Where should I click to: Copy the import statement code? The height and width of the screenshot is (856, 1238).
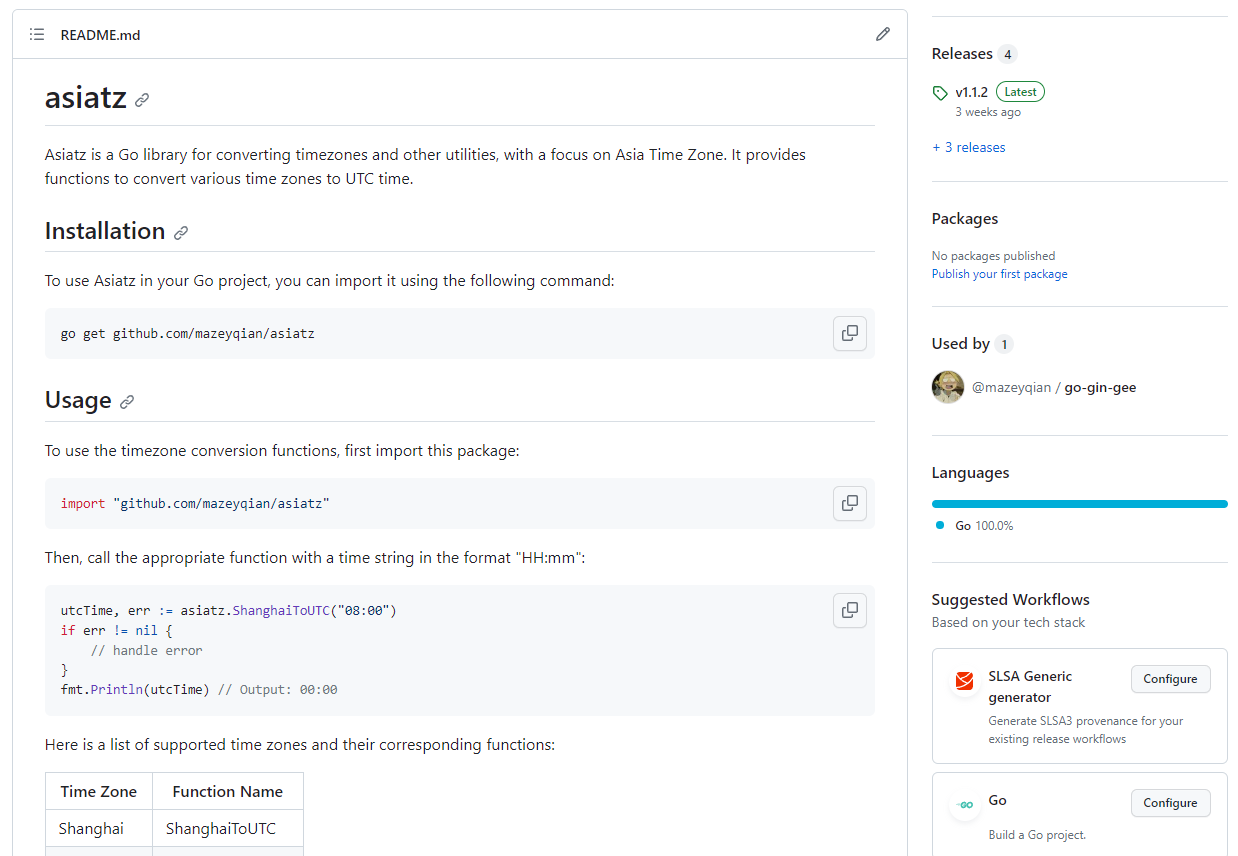coord(849,503)
